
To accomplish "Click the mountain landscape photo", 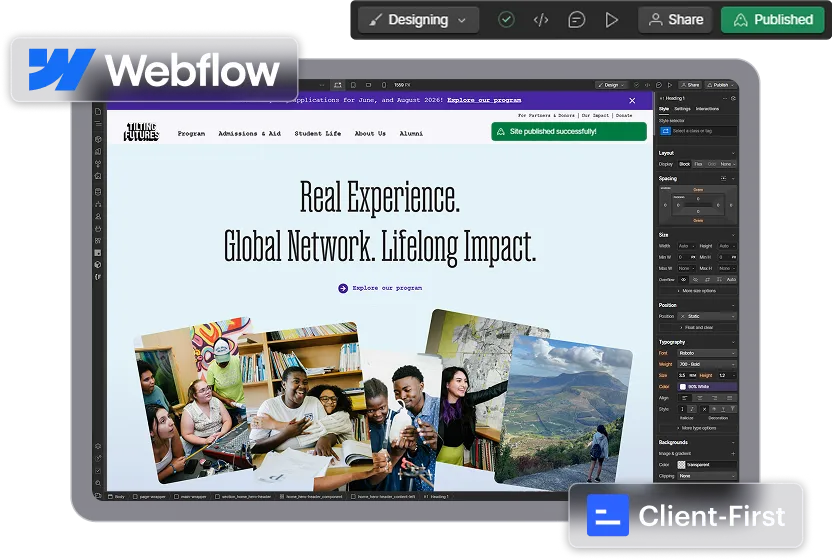I will (564, 412).
